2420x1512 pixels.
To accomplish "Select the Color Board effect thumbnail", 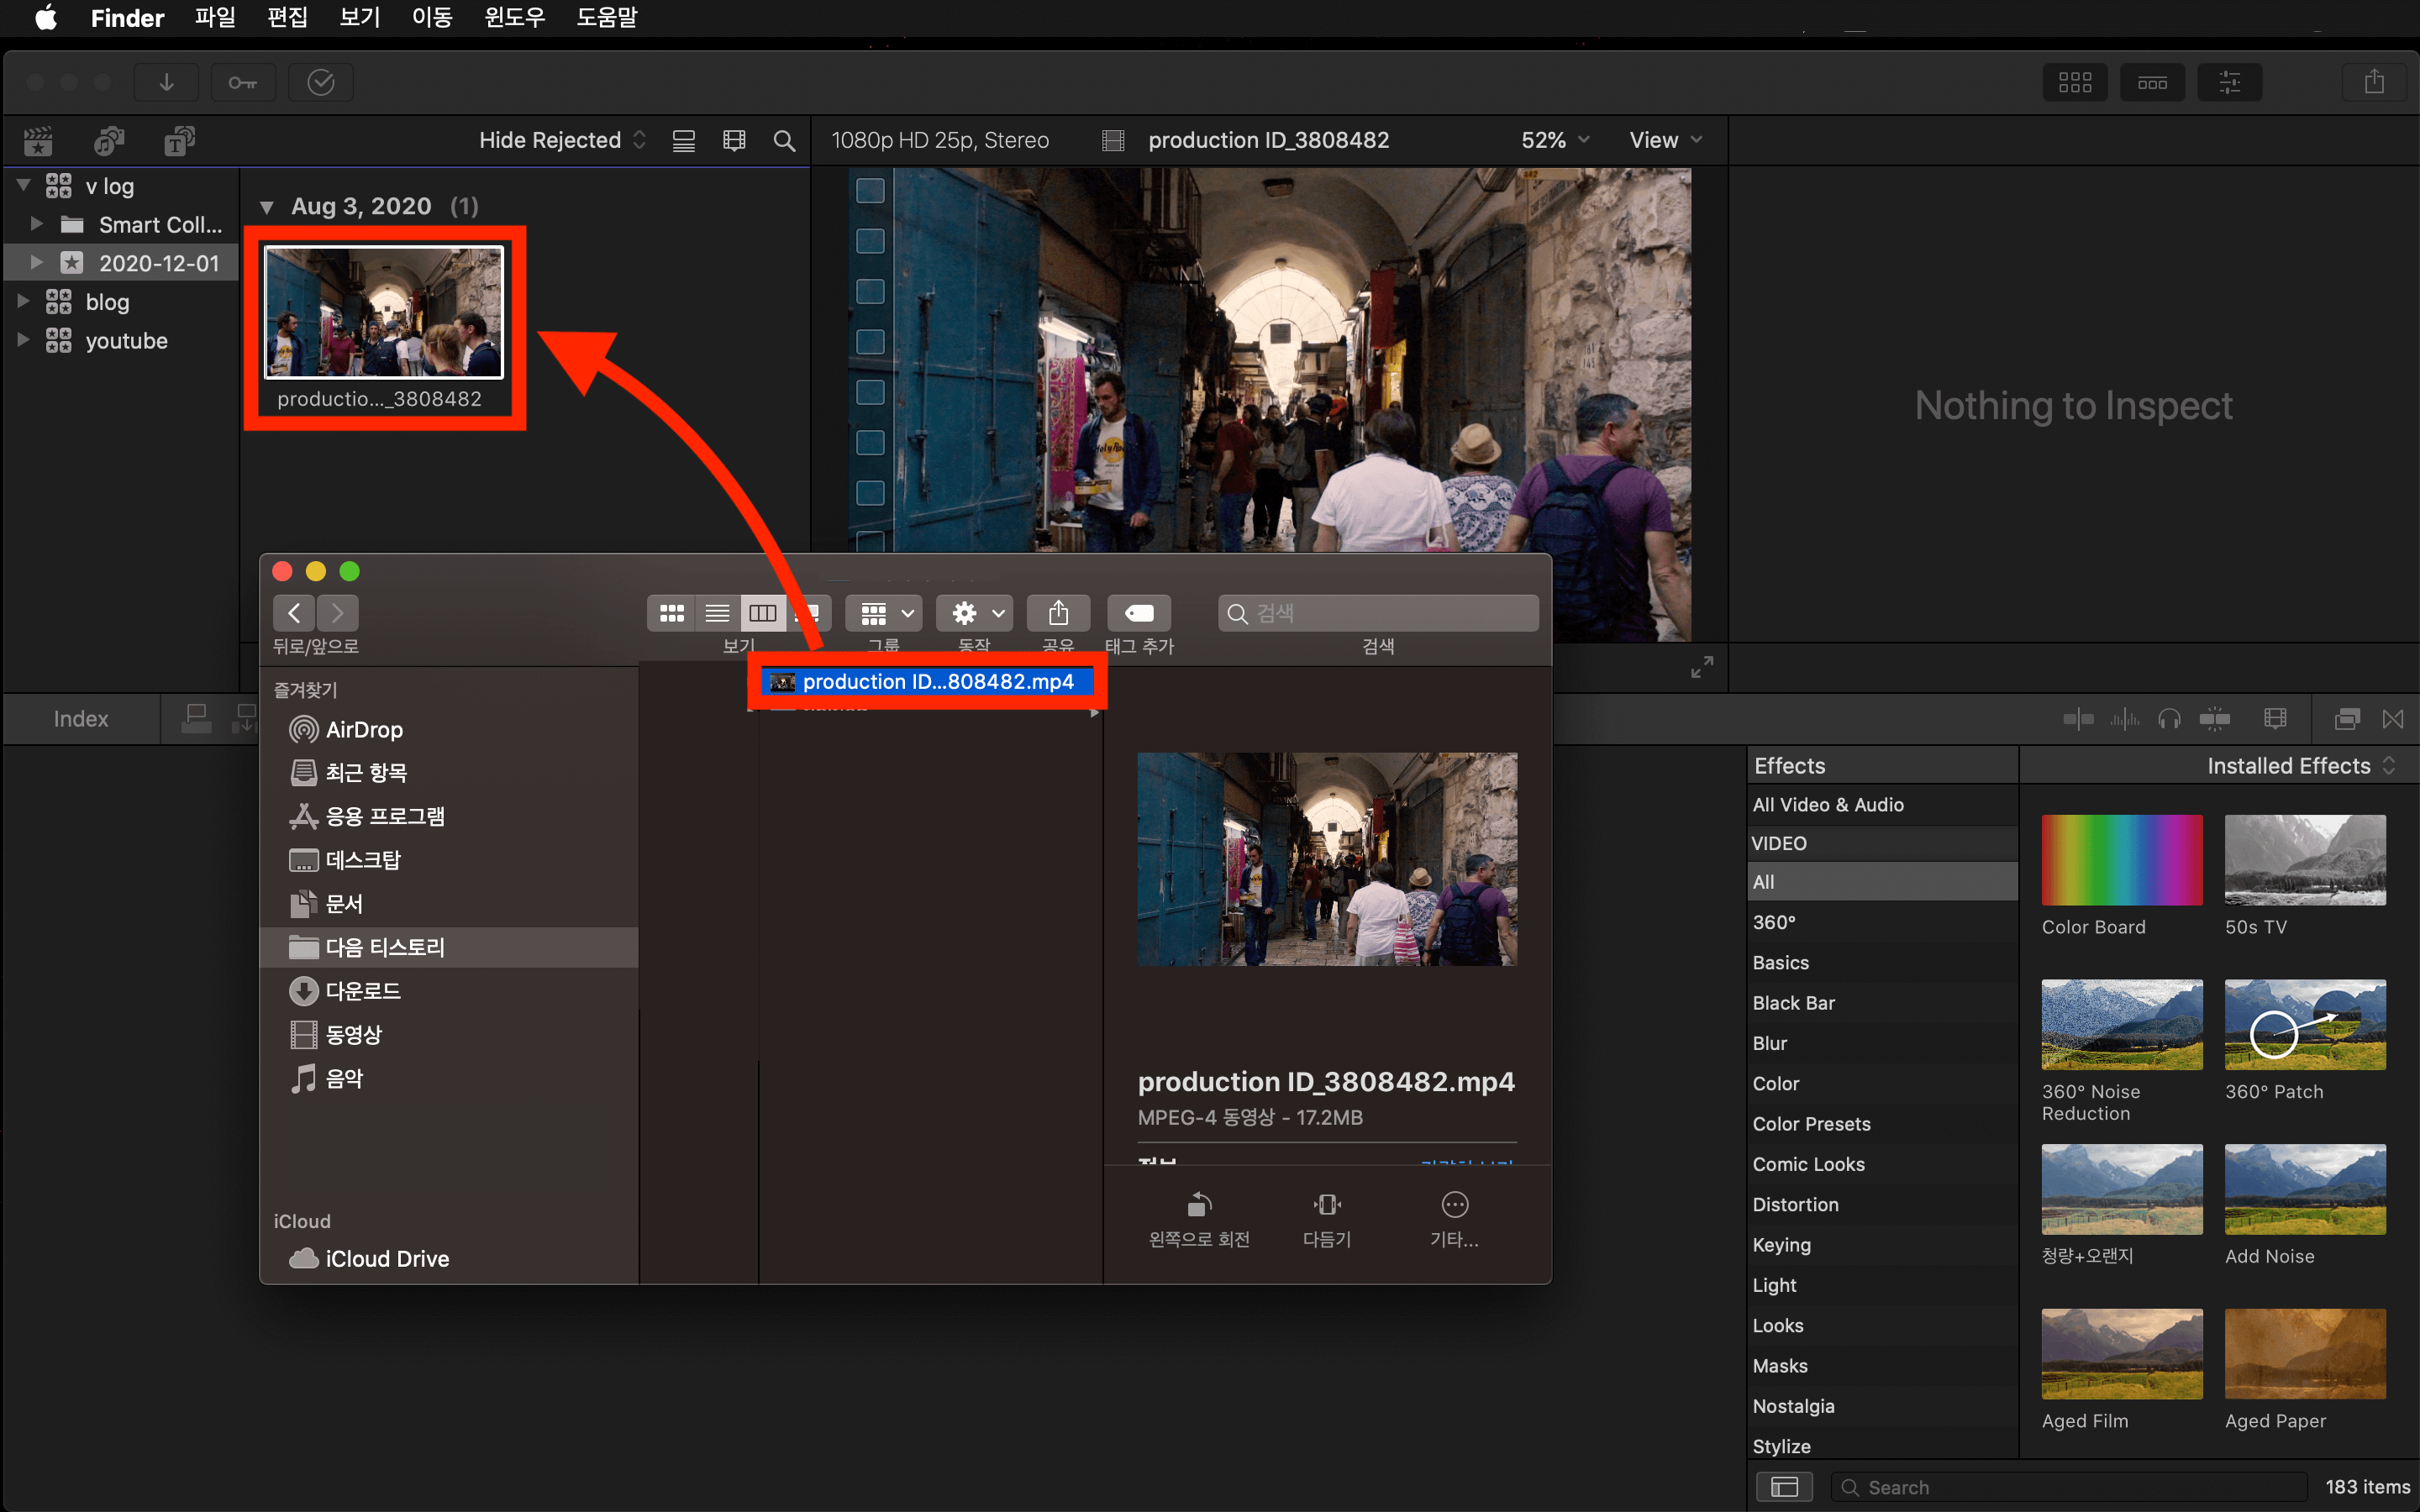I will pos(2121,860).
